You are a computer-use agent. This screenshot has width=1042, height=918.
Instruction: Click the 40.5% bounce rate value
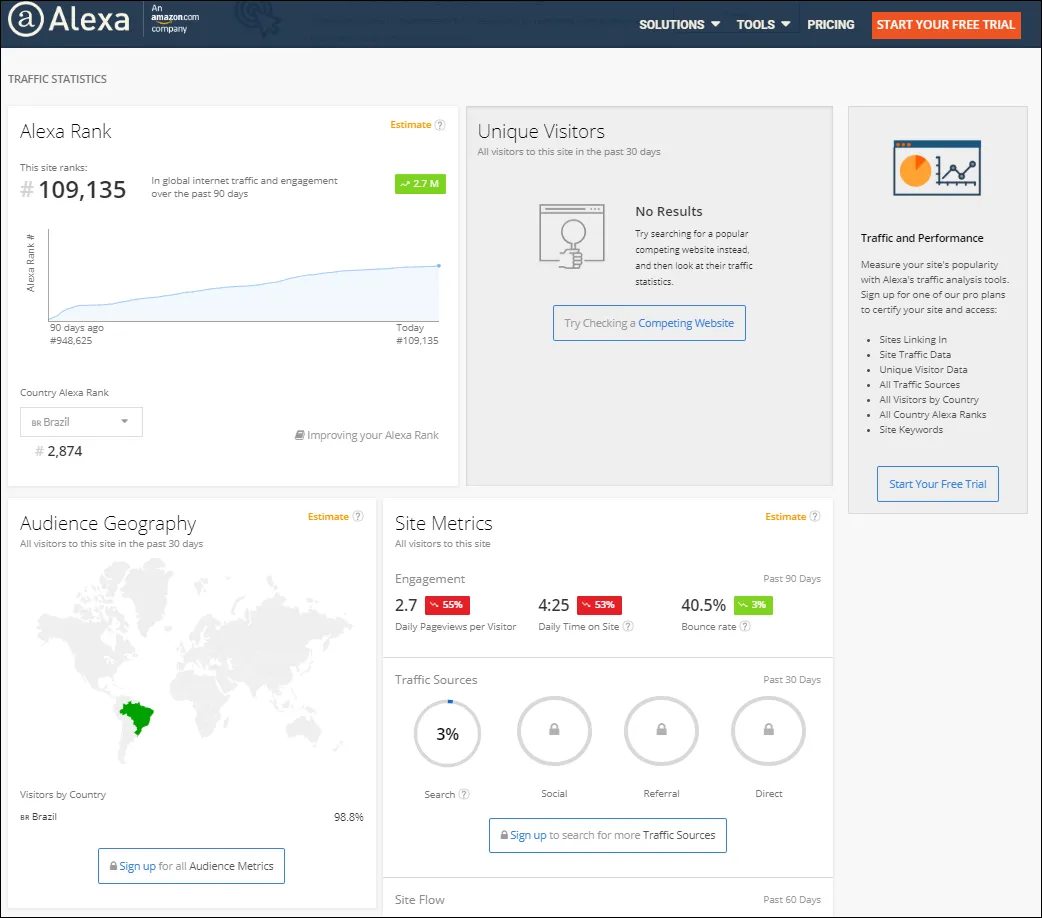click(x=703, y=605)
